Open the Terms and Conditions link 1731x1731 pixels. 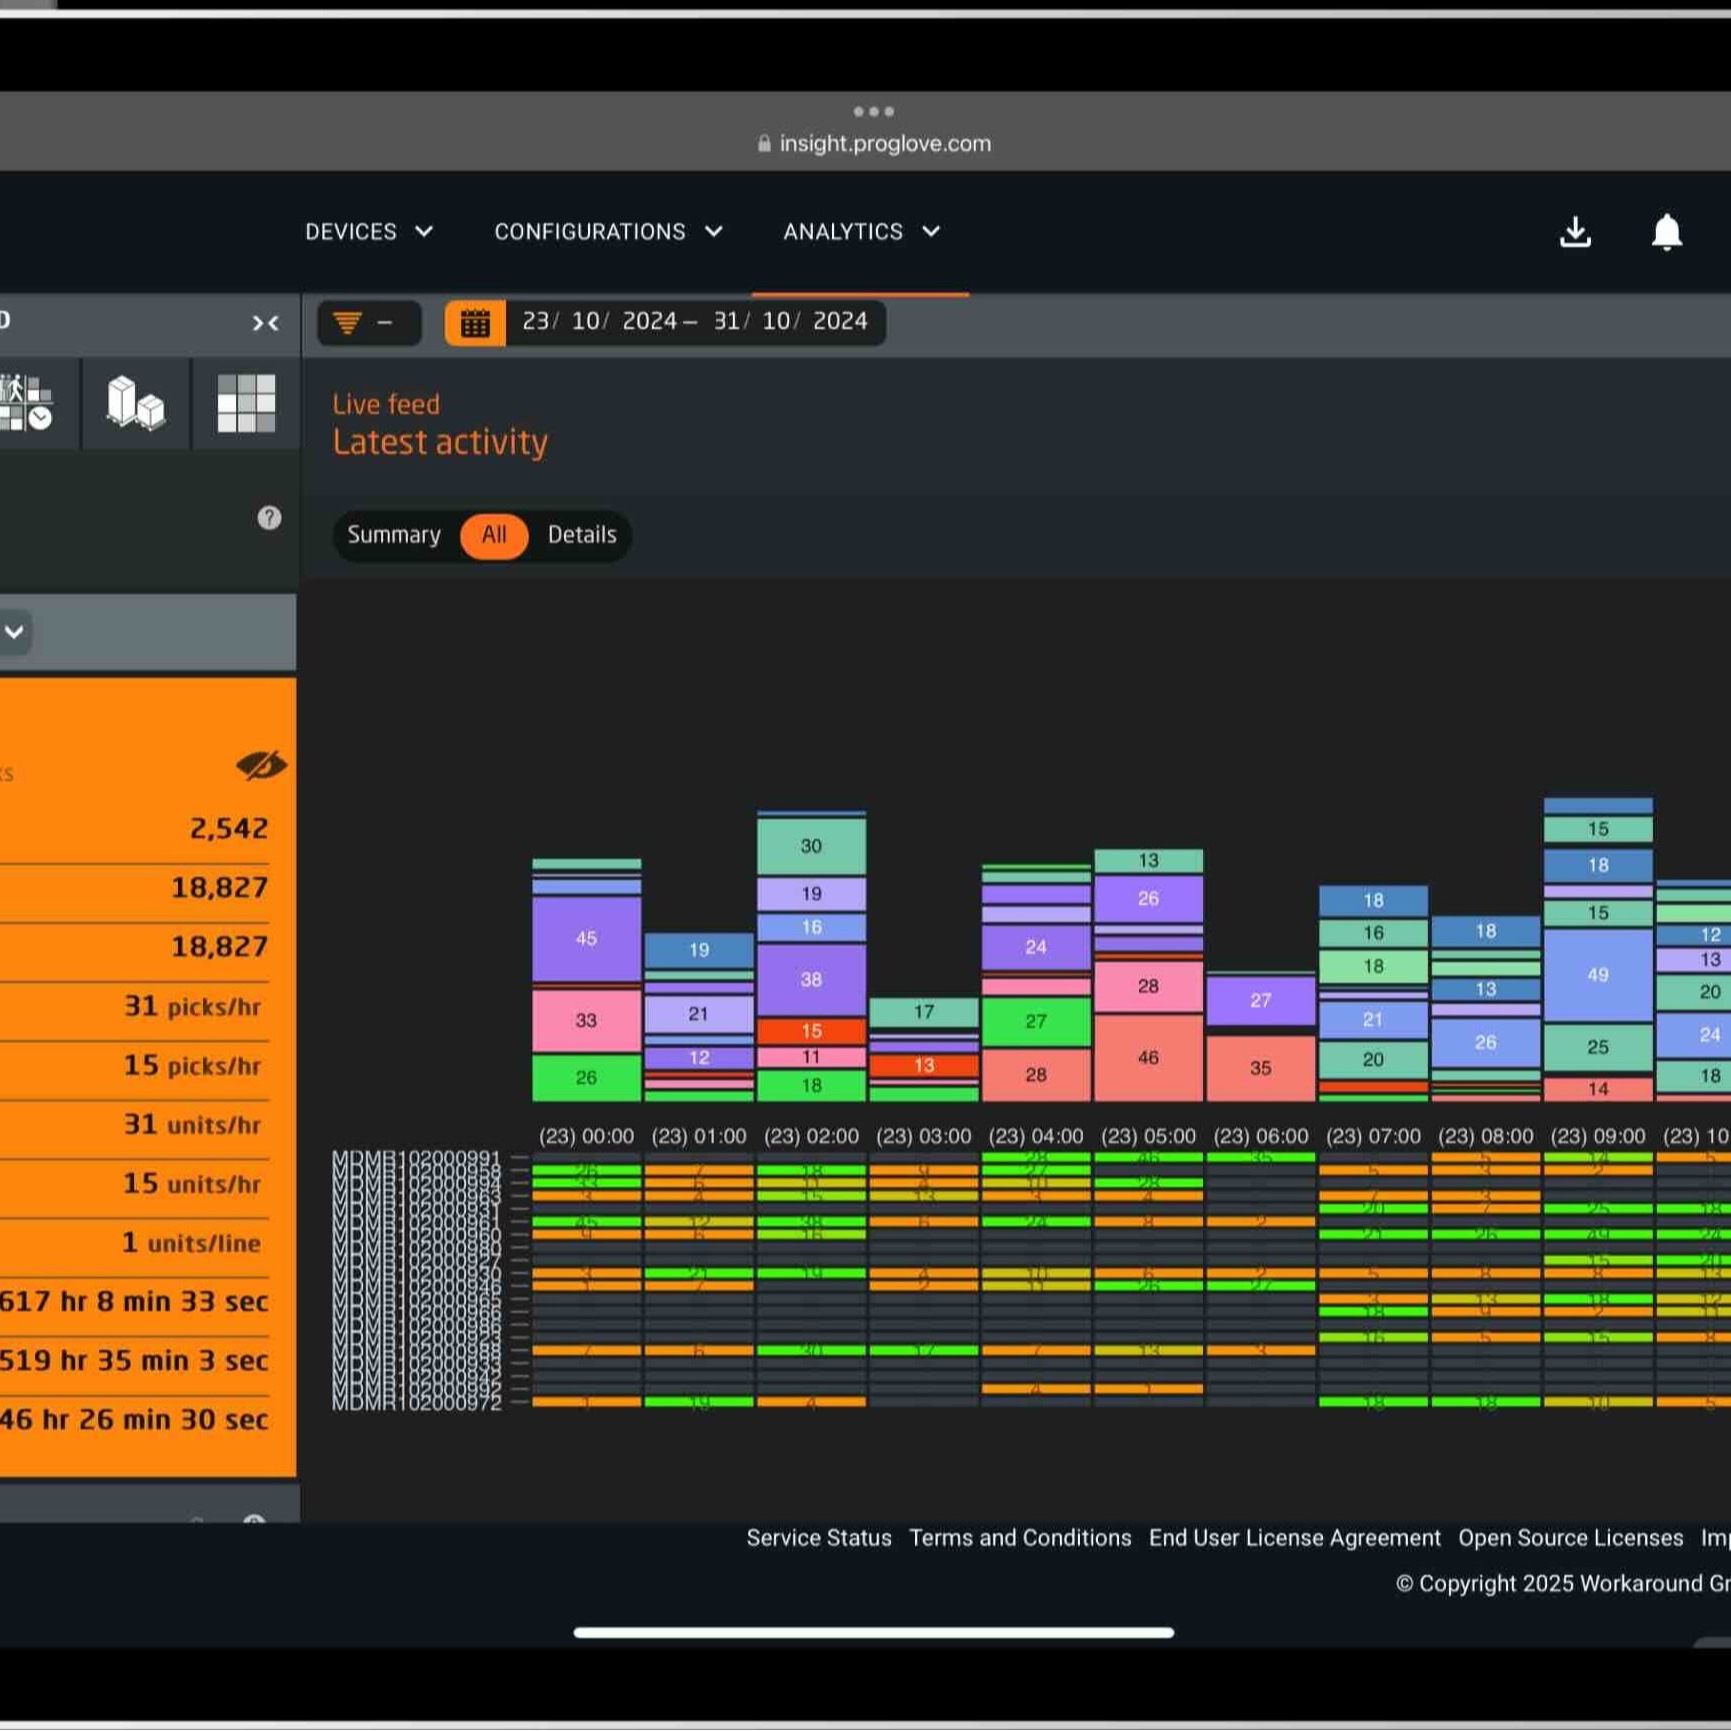(1020, 1538)
